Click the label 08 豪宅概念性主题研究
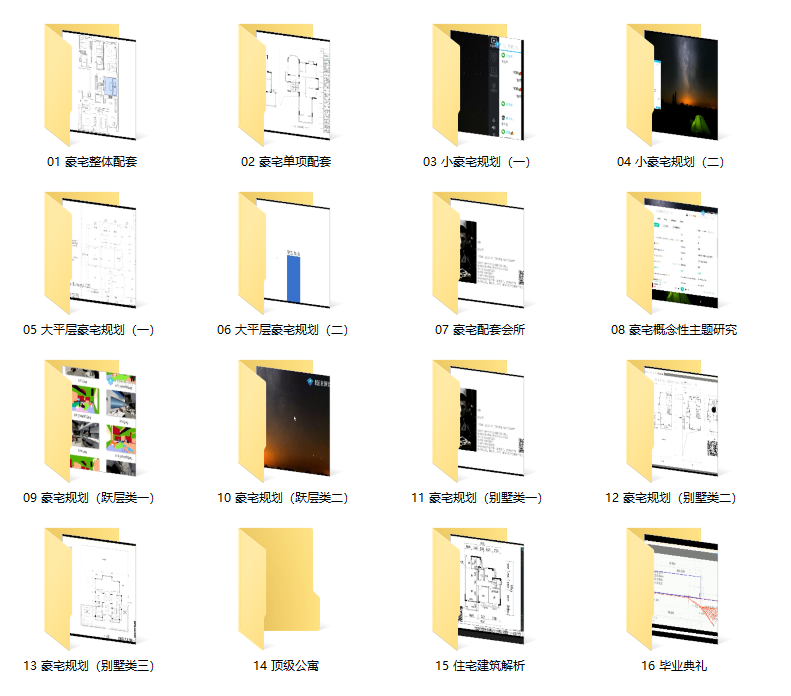The width and height of the screenshot is (791, 696). (674, 330)
